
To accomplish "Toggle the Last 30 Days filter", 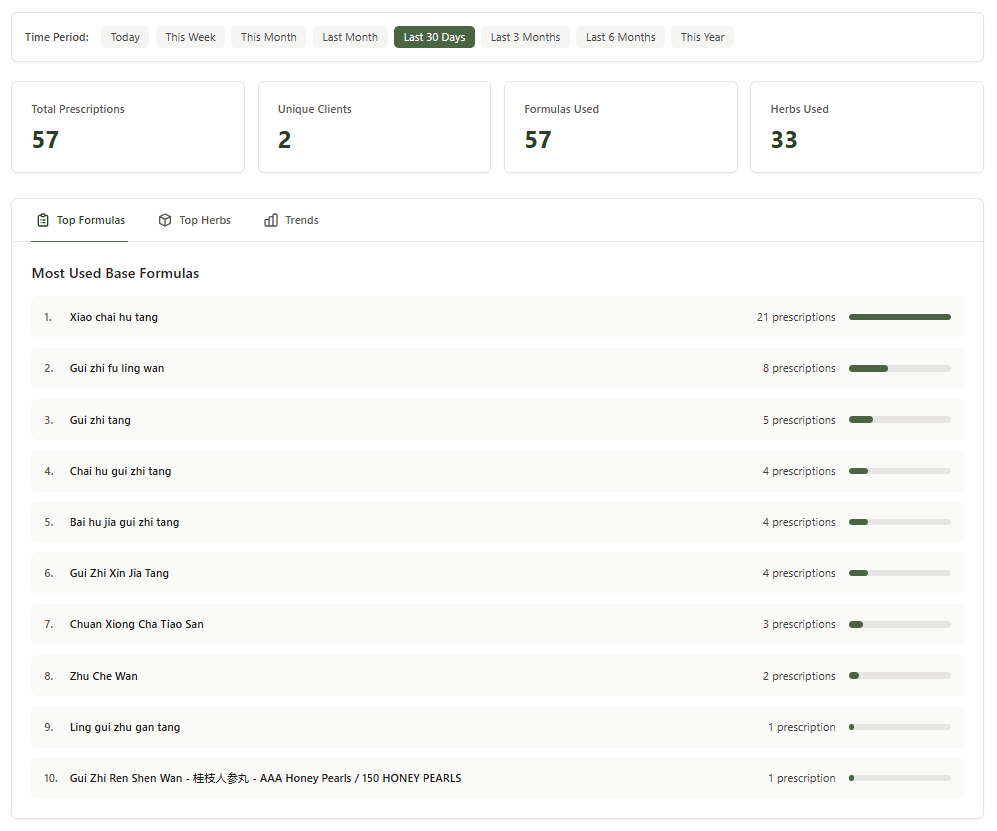I will pos(433,36).
